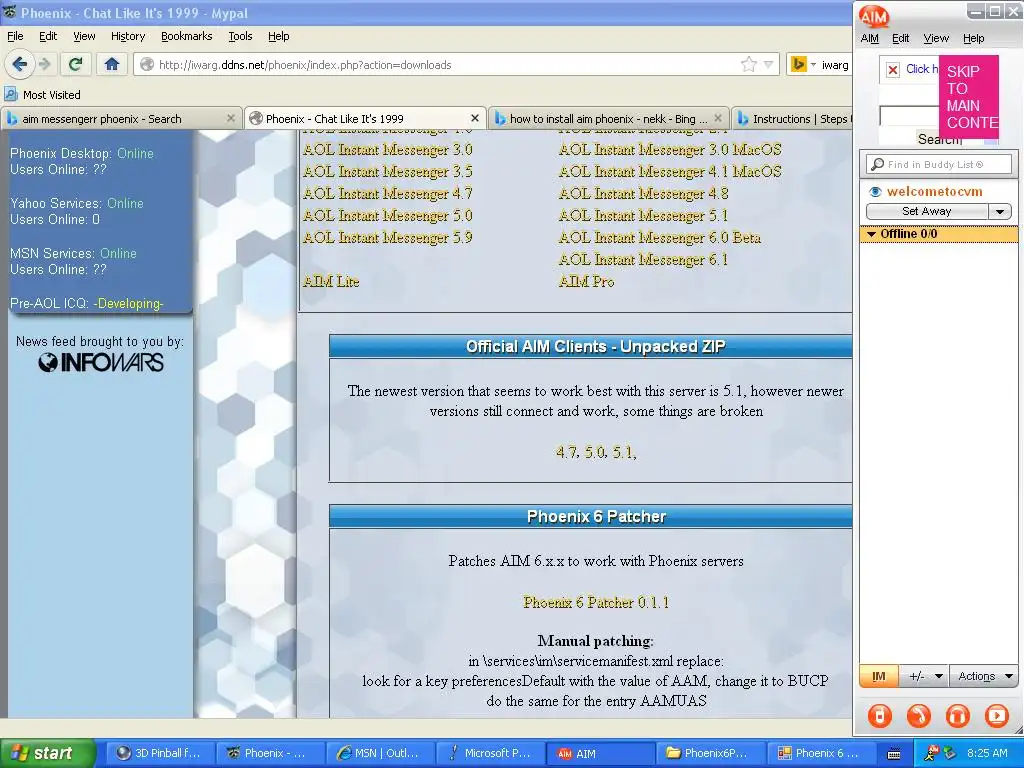1024x768 pixels.
Task: Open bookmark star dropdown arrow in address bar
Action: pos(769,64)
